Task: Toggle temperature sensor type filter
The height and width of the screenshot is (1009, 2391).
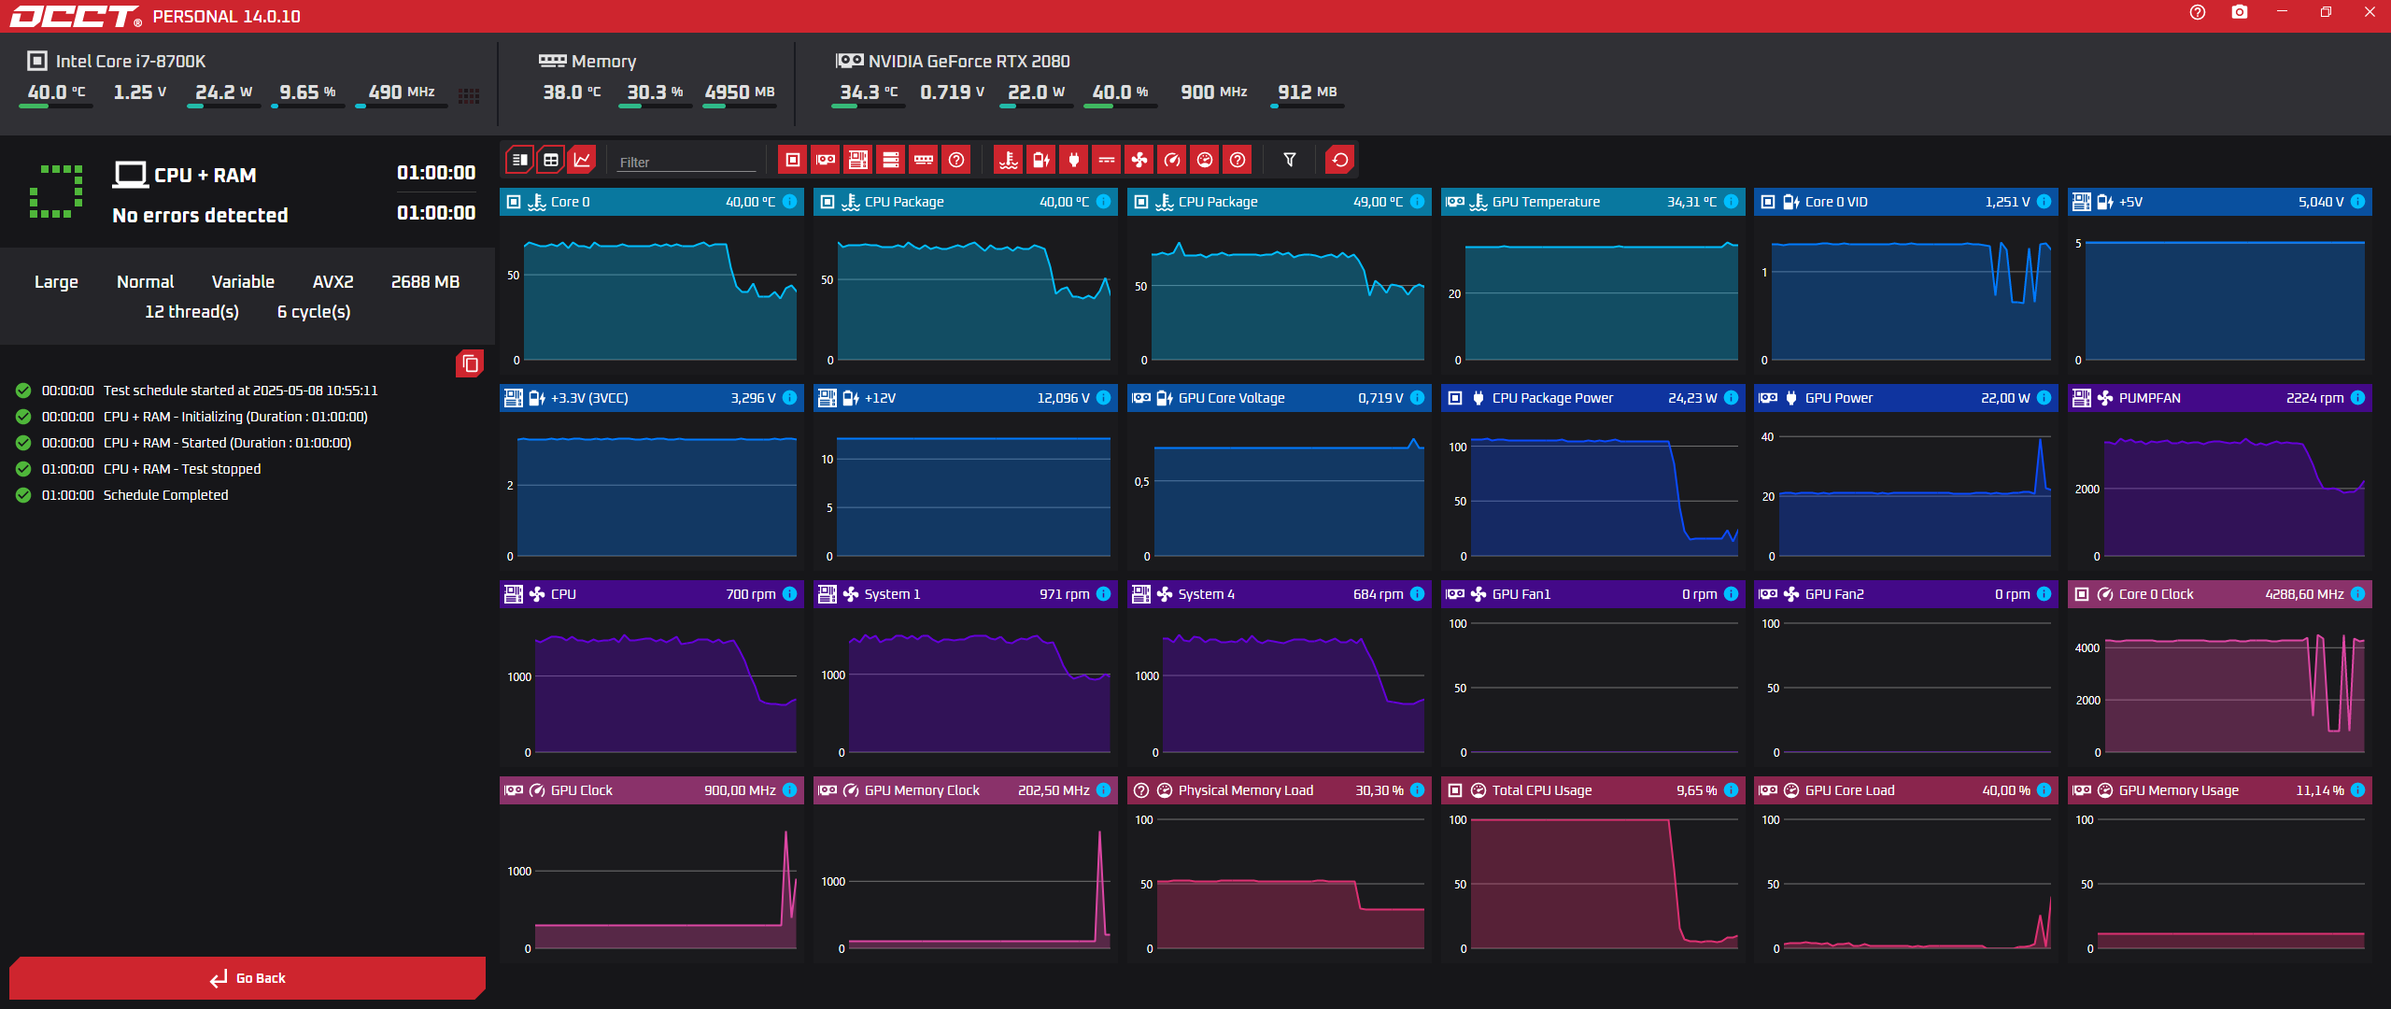Action: [1008, 160]
